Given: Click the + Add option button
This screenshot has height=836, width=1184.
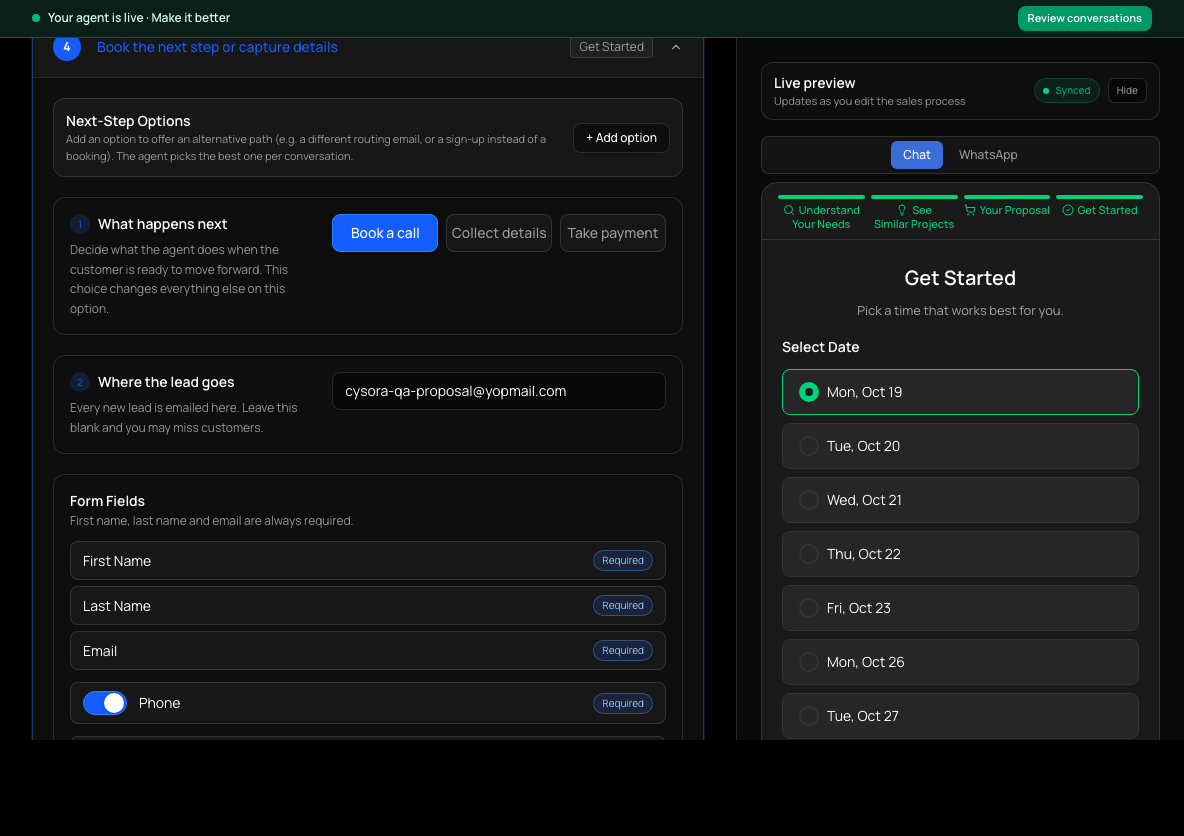Looking at the screenshot, I should (x=621, y=137).
